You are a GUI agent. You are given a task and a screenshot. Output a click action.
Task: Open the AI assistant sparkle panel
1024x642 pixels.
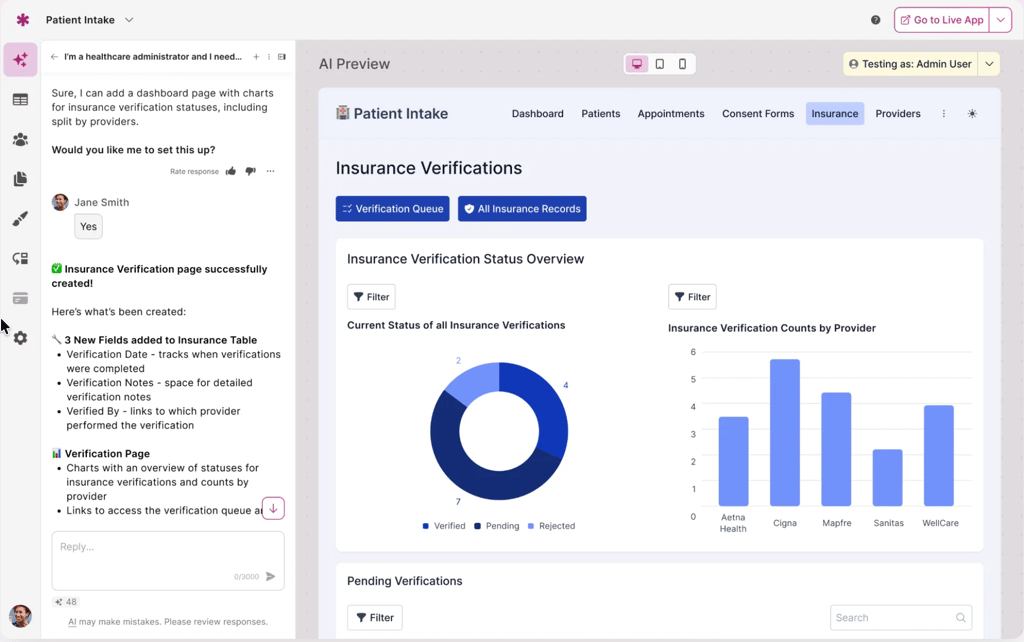pos(20,60)
